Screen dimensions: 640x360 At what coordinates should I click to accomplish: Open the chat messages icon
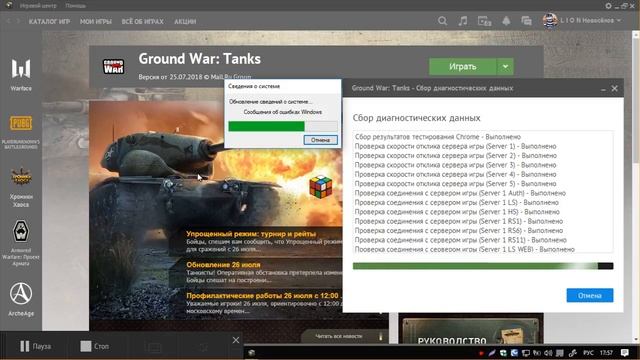pyautogui.click(x=527, y=21)
